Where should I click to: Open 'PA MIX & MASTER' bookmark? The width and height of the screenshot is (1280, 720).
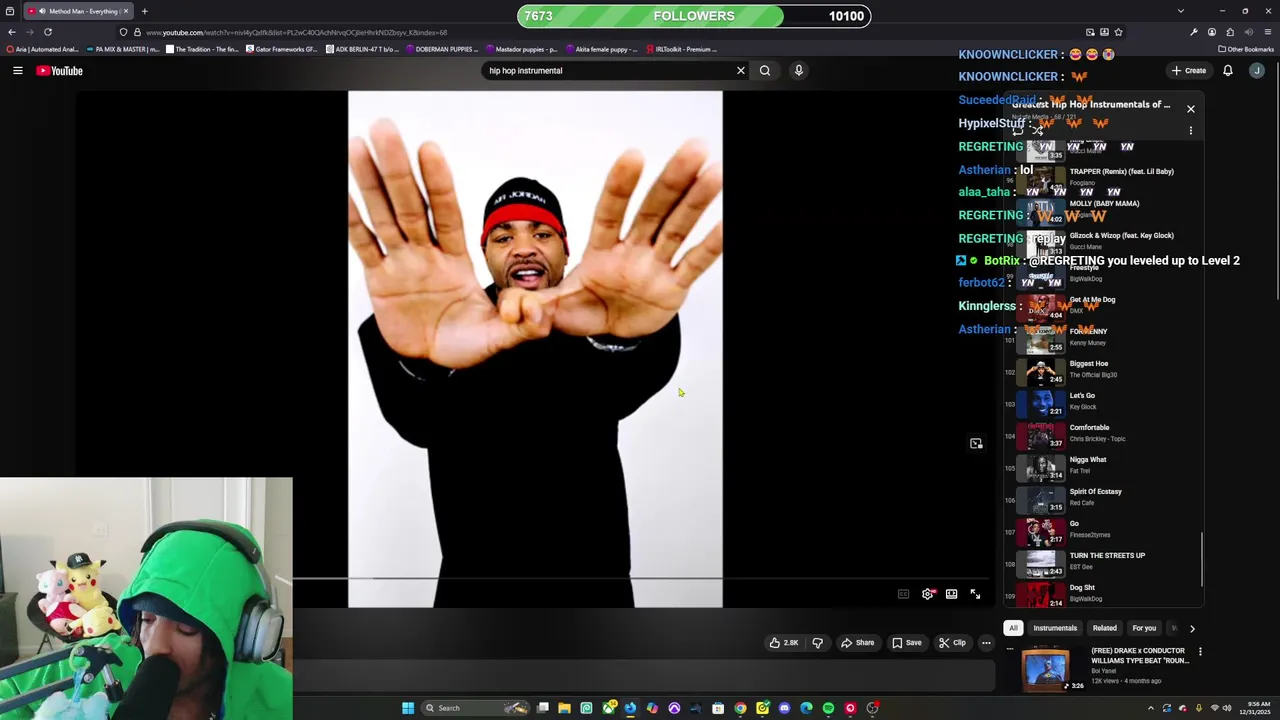point(125,49)
